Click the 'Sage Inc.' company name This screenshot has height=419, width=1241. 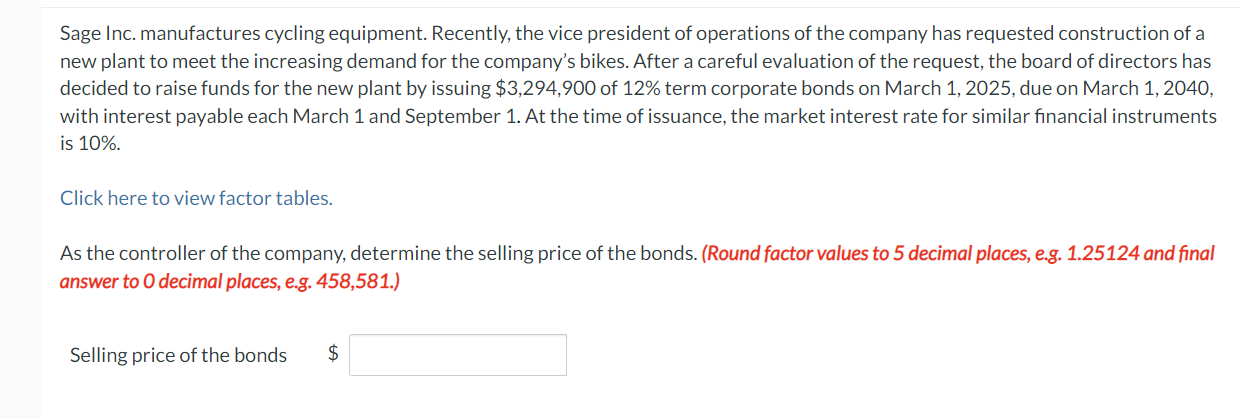[95, 33]
